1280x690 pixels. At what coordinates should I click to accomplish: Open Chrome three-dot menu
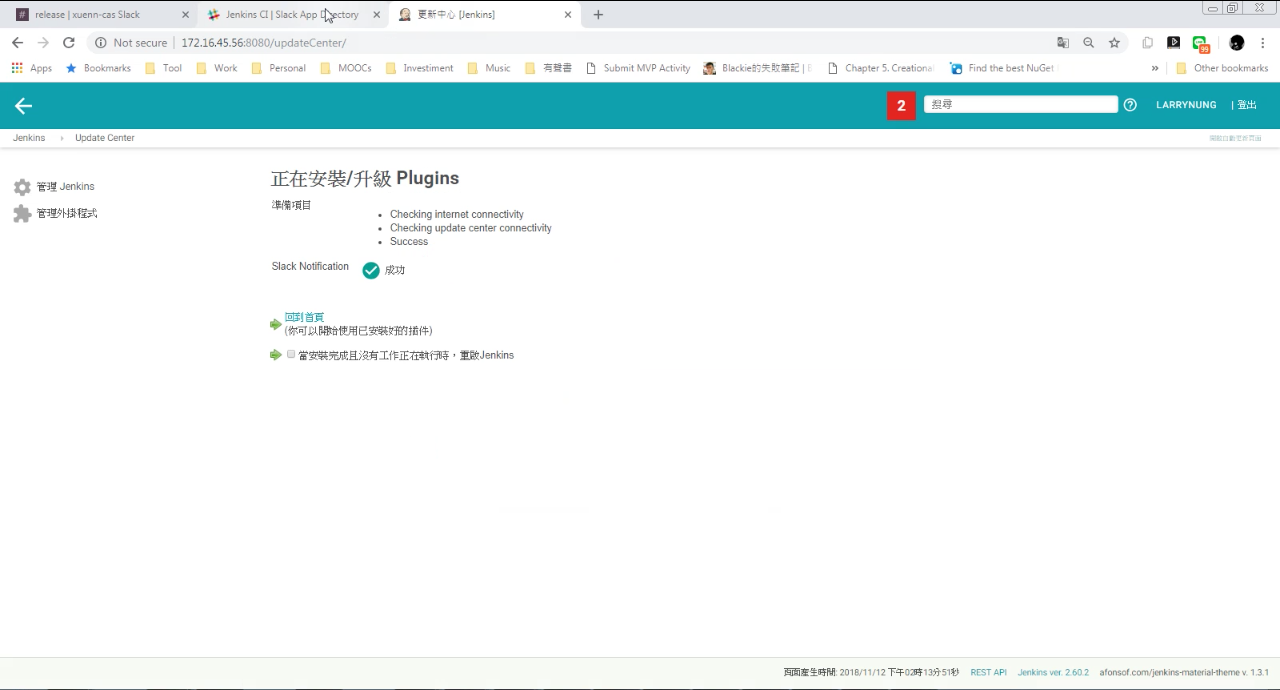(x=1263, y=43)
